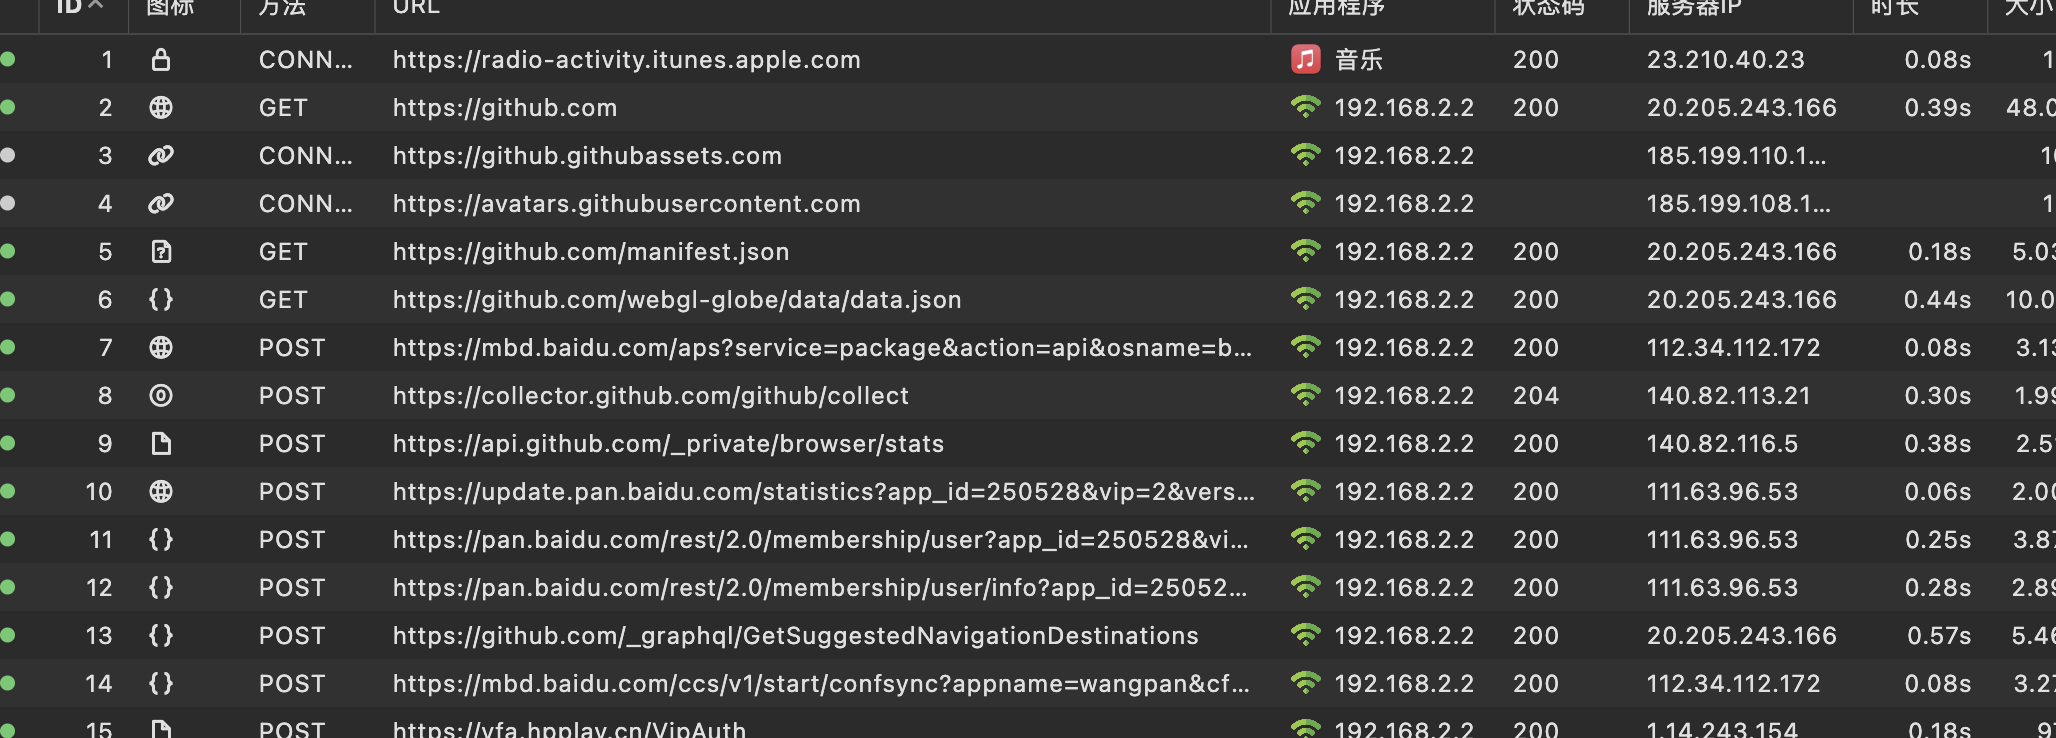Click the globe icon for the update.pan.baidu.com row
Viewport: 2056px width, 738px height.
click(x=161, y=492)
